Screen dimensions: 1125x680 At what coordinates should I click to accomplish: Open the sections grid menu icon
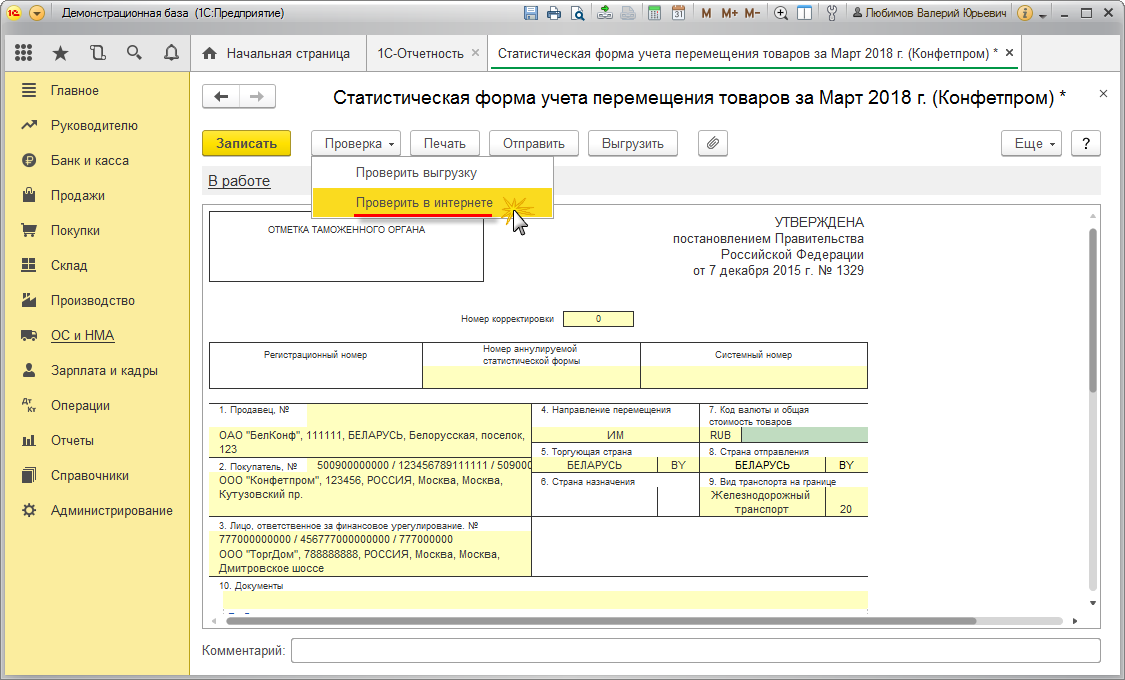[x=24, y=53]
